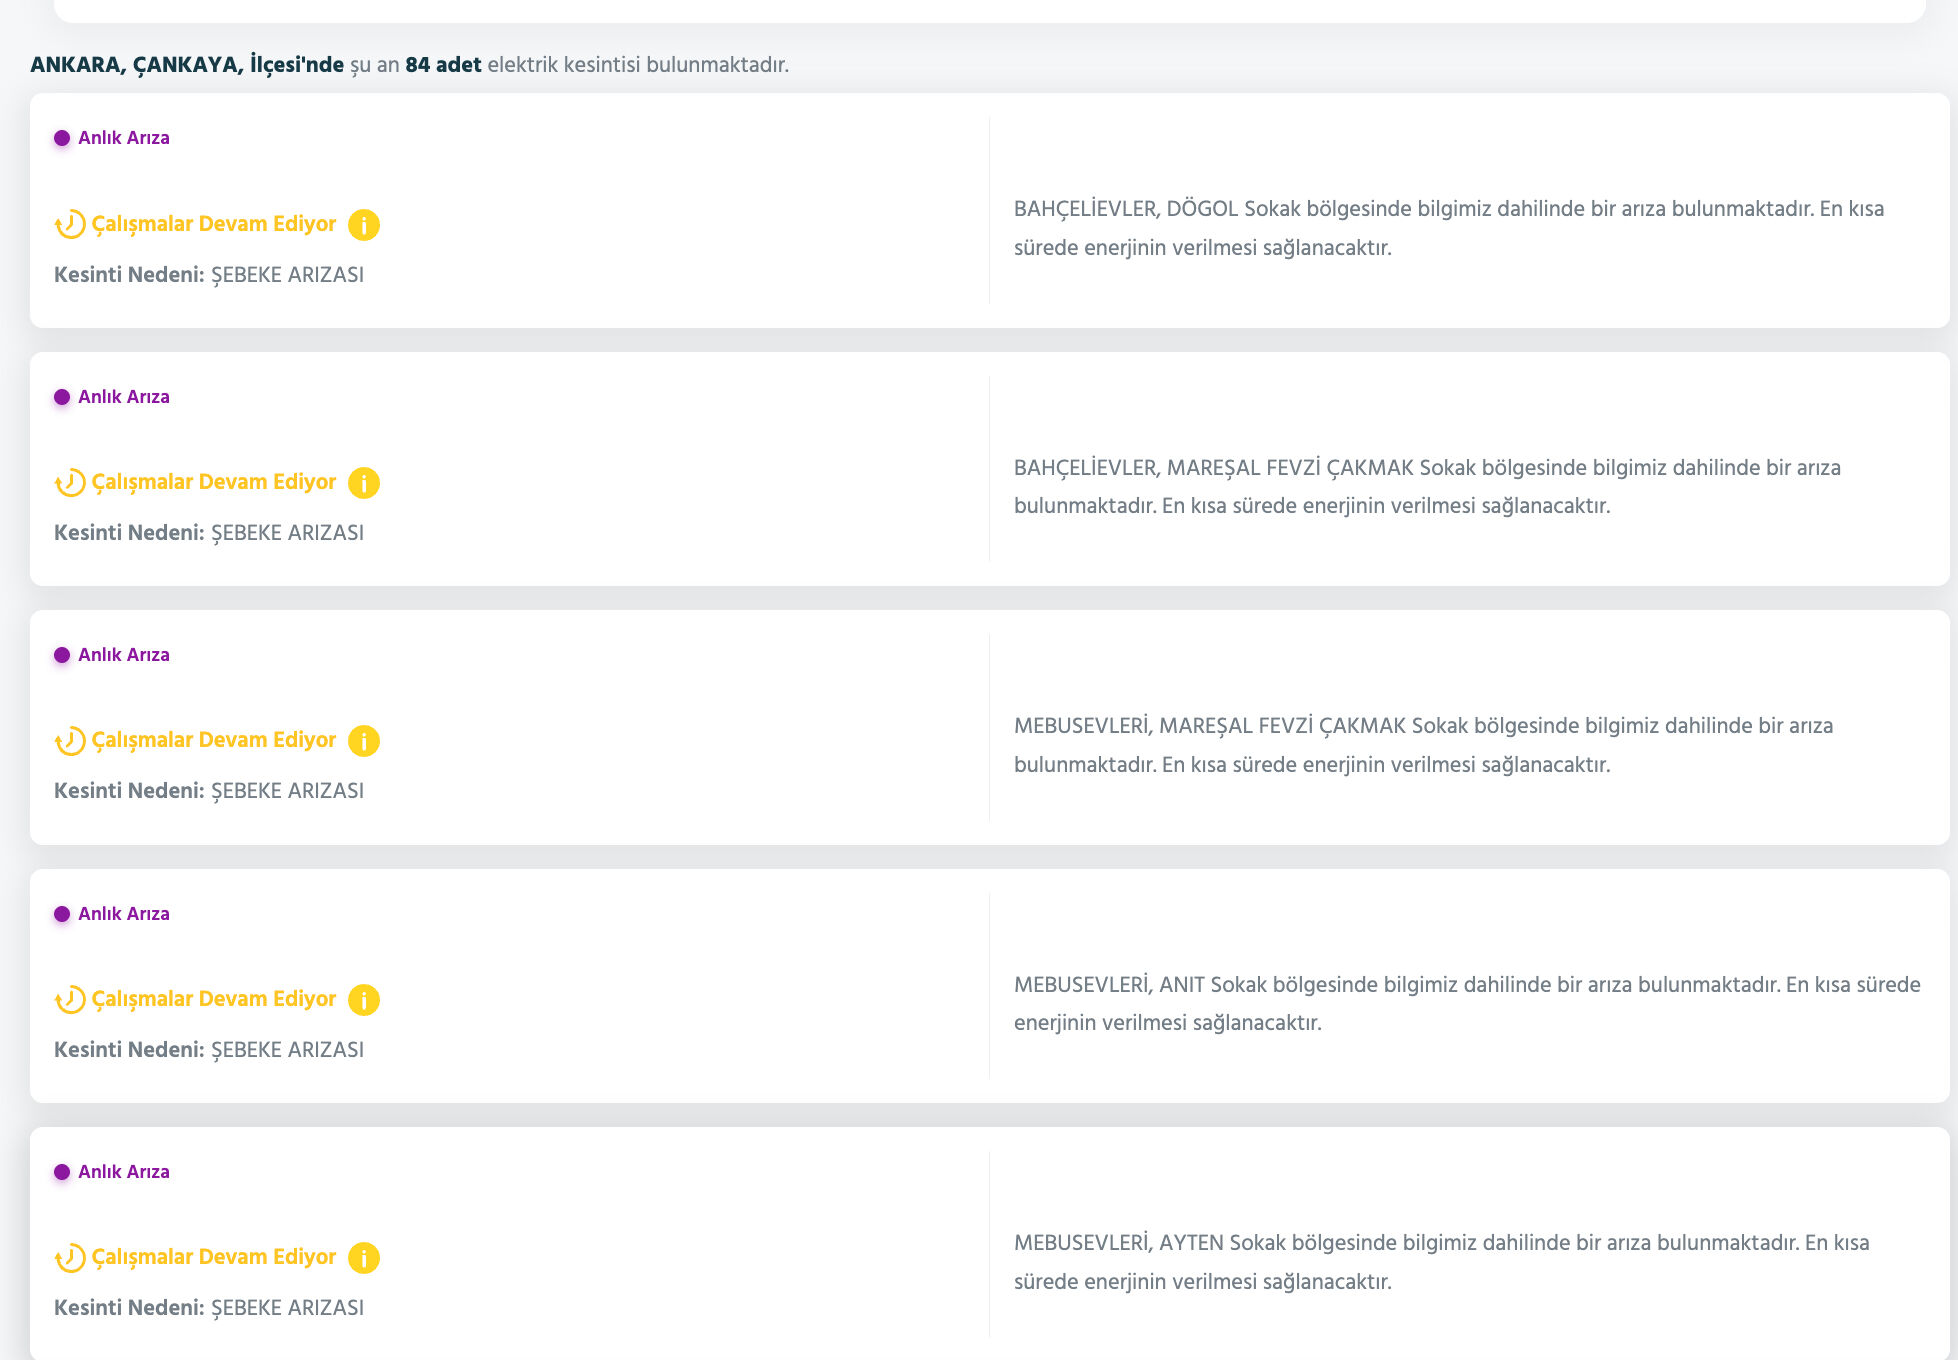Click 'Çalışmalar Devam Ediyor' in DÖGOL Sokak card

click(x=214, y=224)
